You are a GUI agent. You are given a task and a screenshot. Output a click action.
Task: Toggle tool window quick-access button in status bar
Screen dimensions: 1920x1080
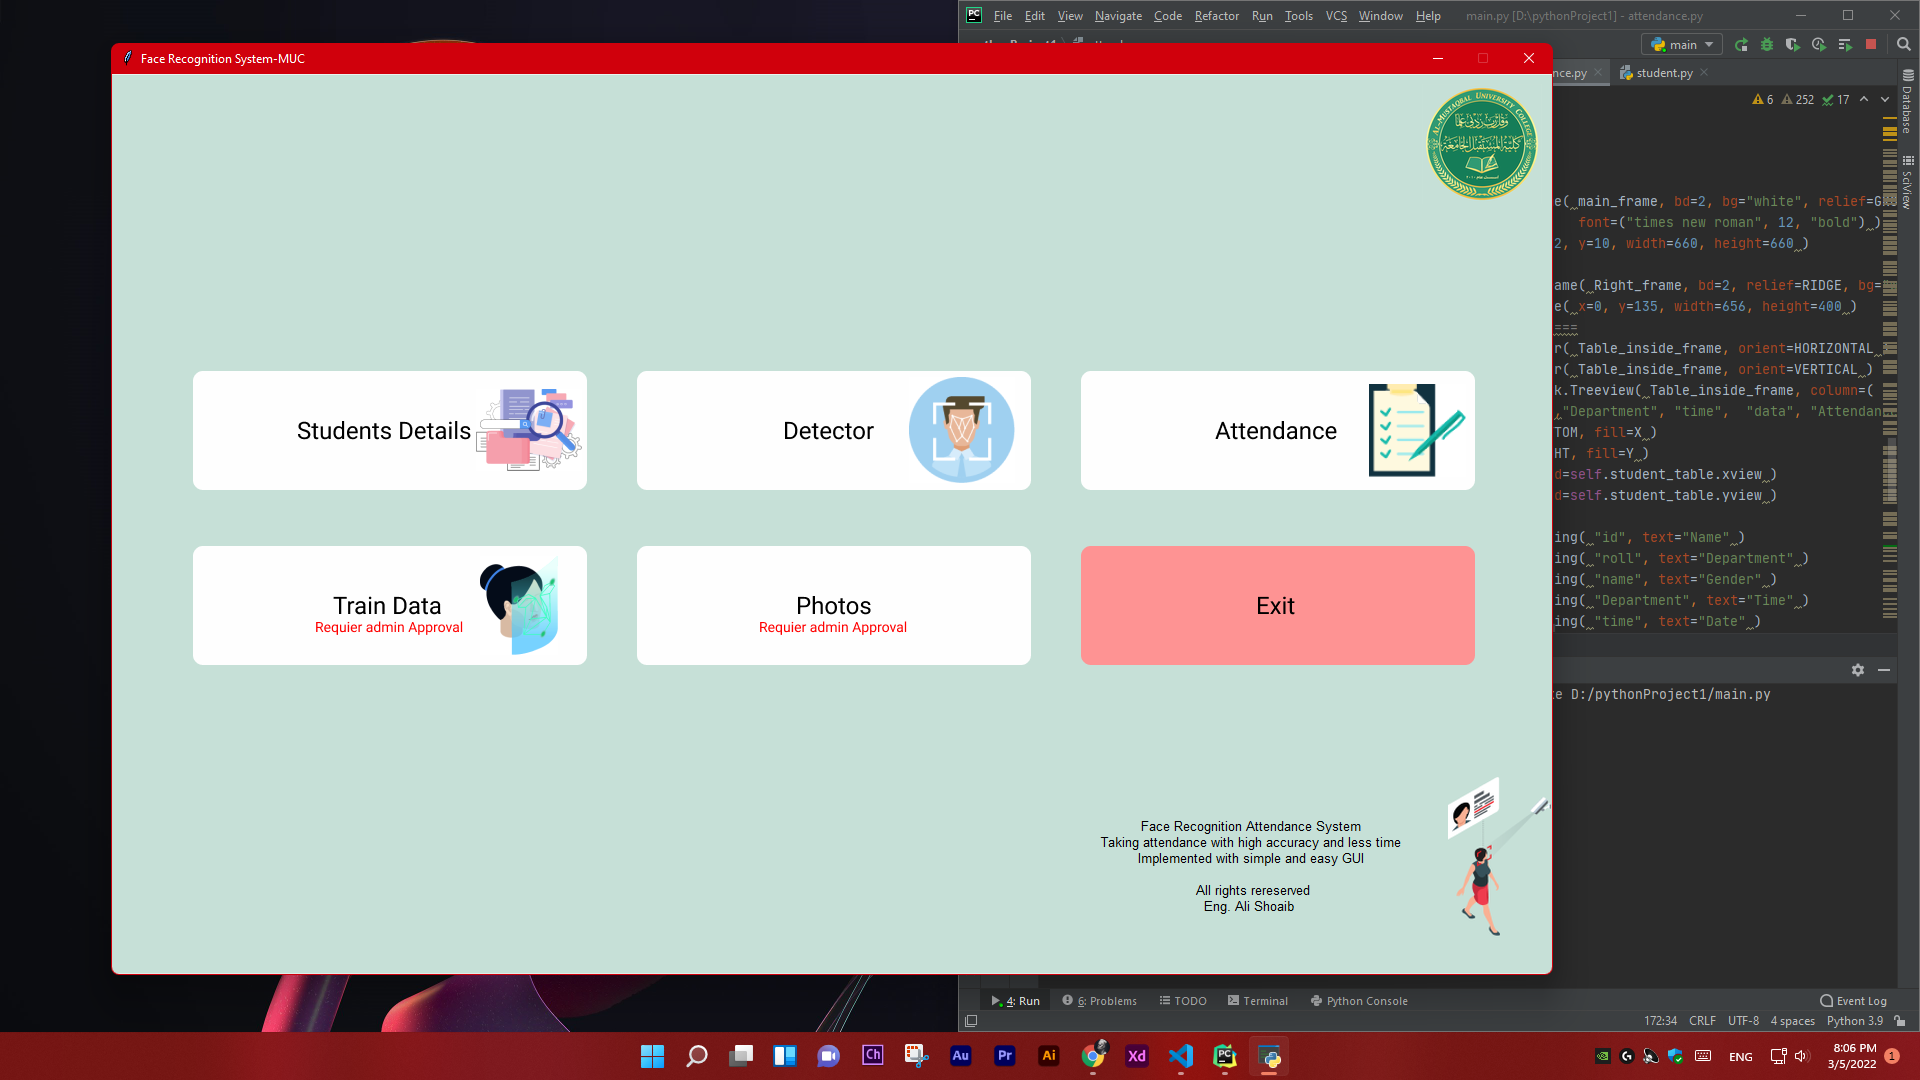click(970, 1021)
